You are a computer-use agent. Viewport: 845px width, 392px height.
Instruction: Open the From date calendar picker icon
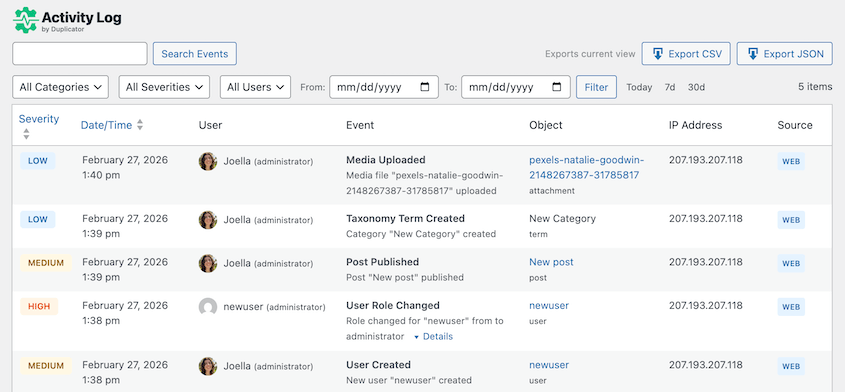[425, 87]
